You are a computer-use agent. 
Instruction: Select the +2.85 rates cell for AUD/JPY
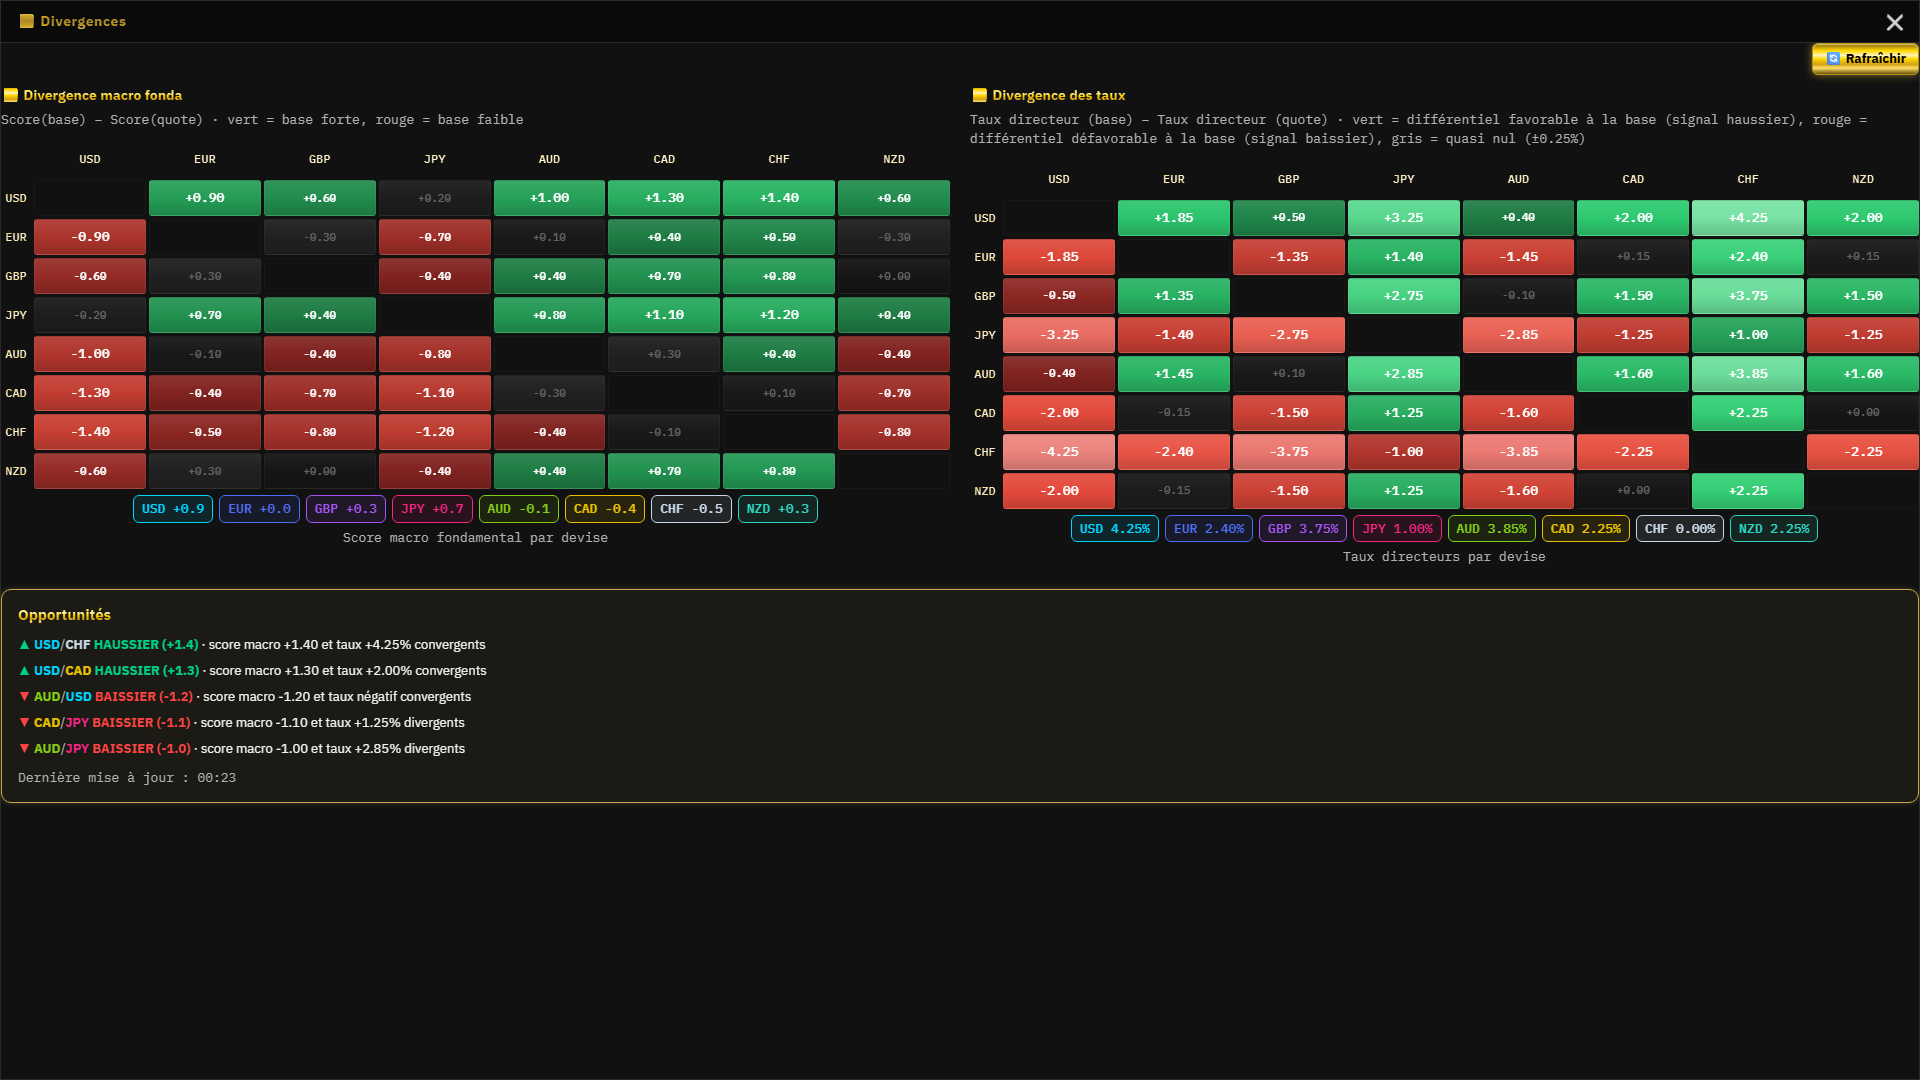[1404, 374]
